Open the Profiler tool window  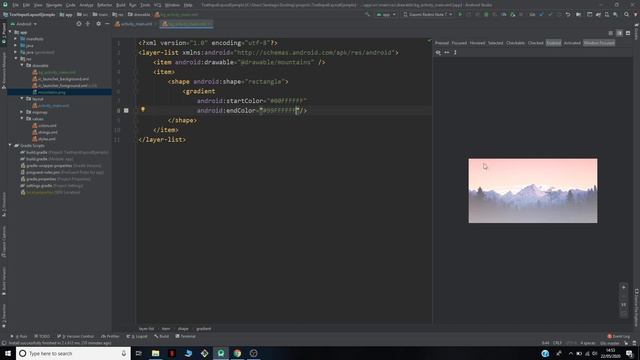(x=110, y=336)
